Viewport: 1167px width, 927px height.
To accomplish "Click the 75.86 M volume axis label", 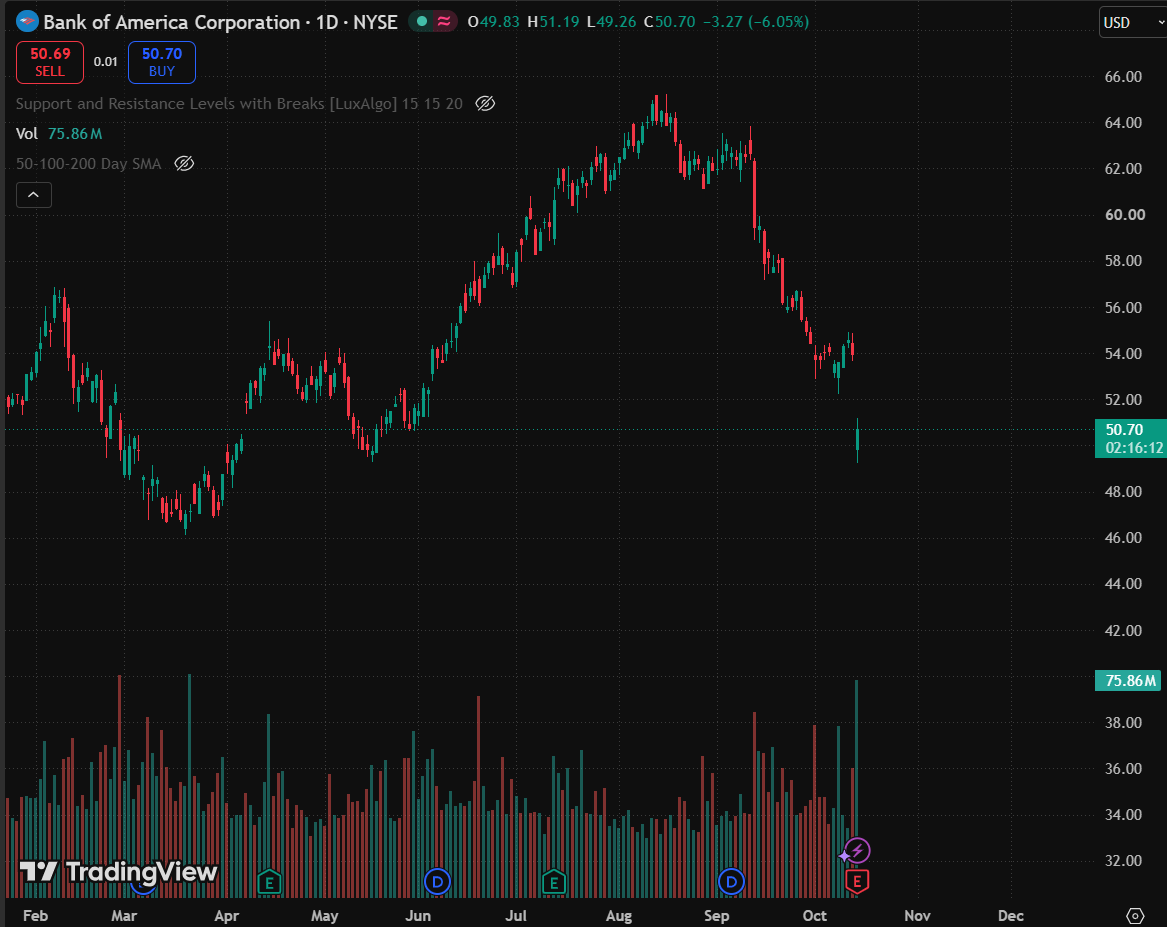I will pos(1128,681).
